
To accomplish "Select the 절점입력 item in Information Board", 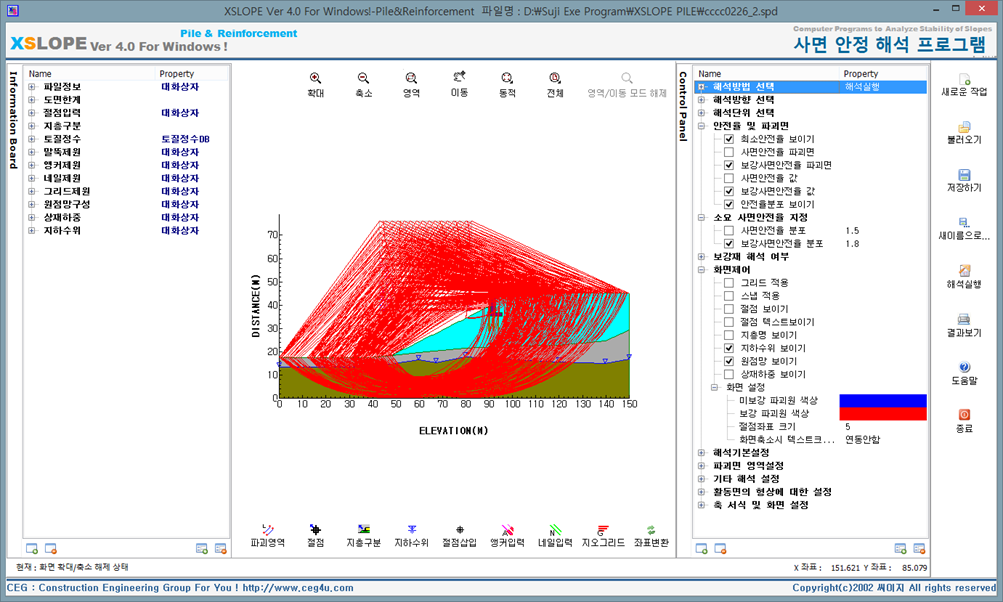I will [62, 113].
